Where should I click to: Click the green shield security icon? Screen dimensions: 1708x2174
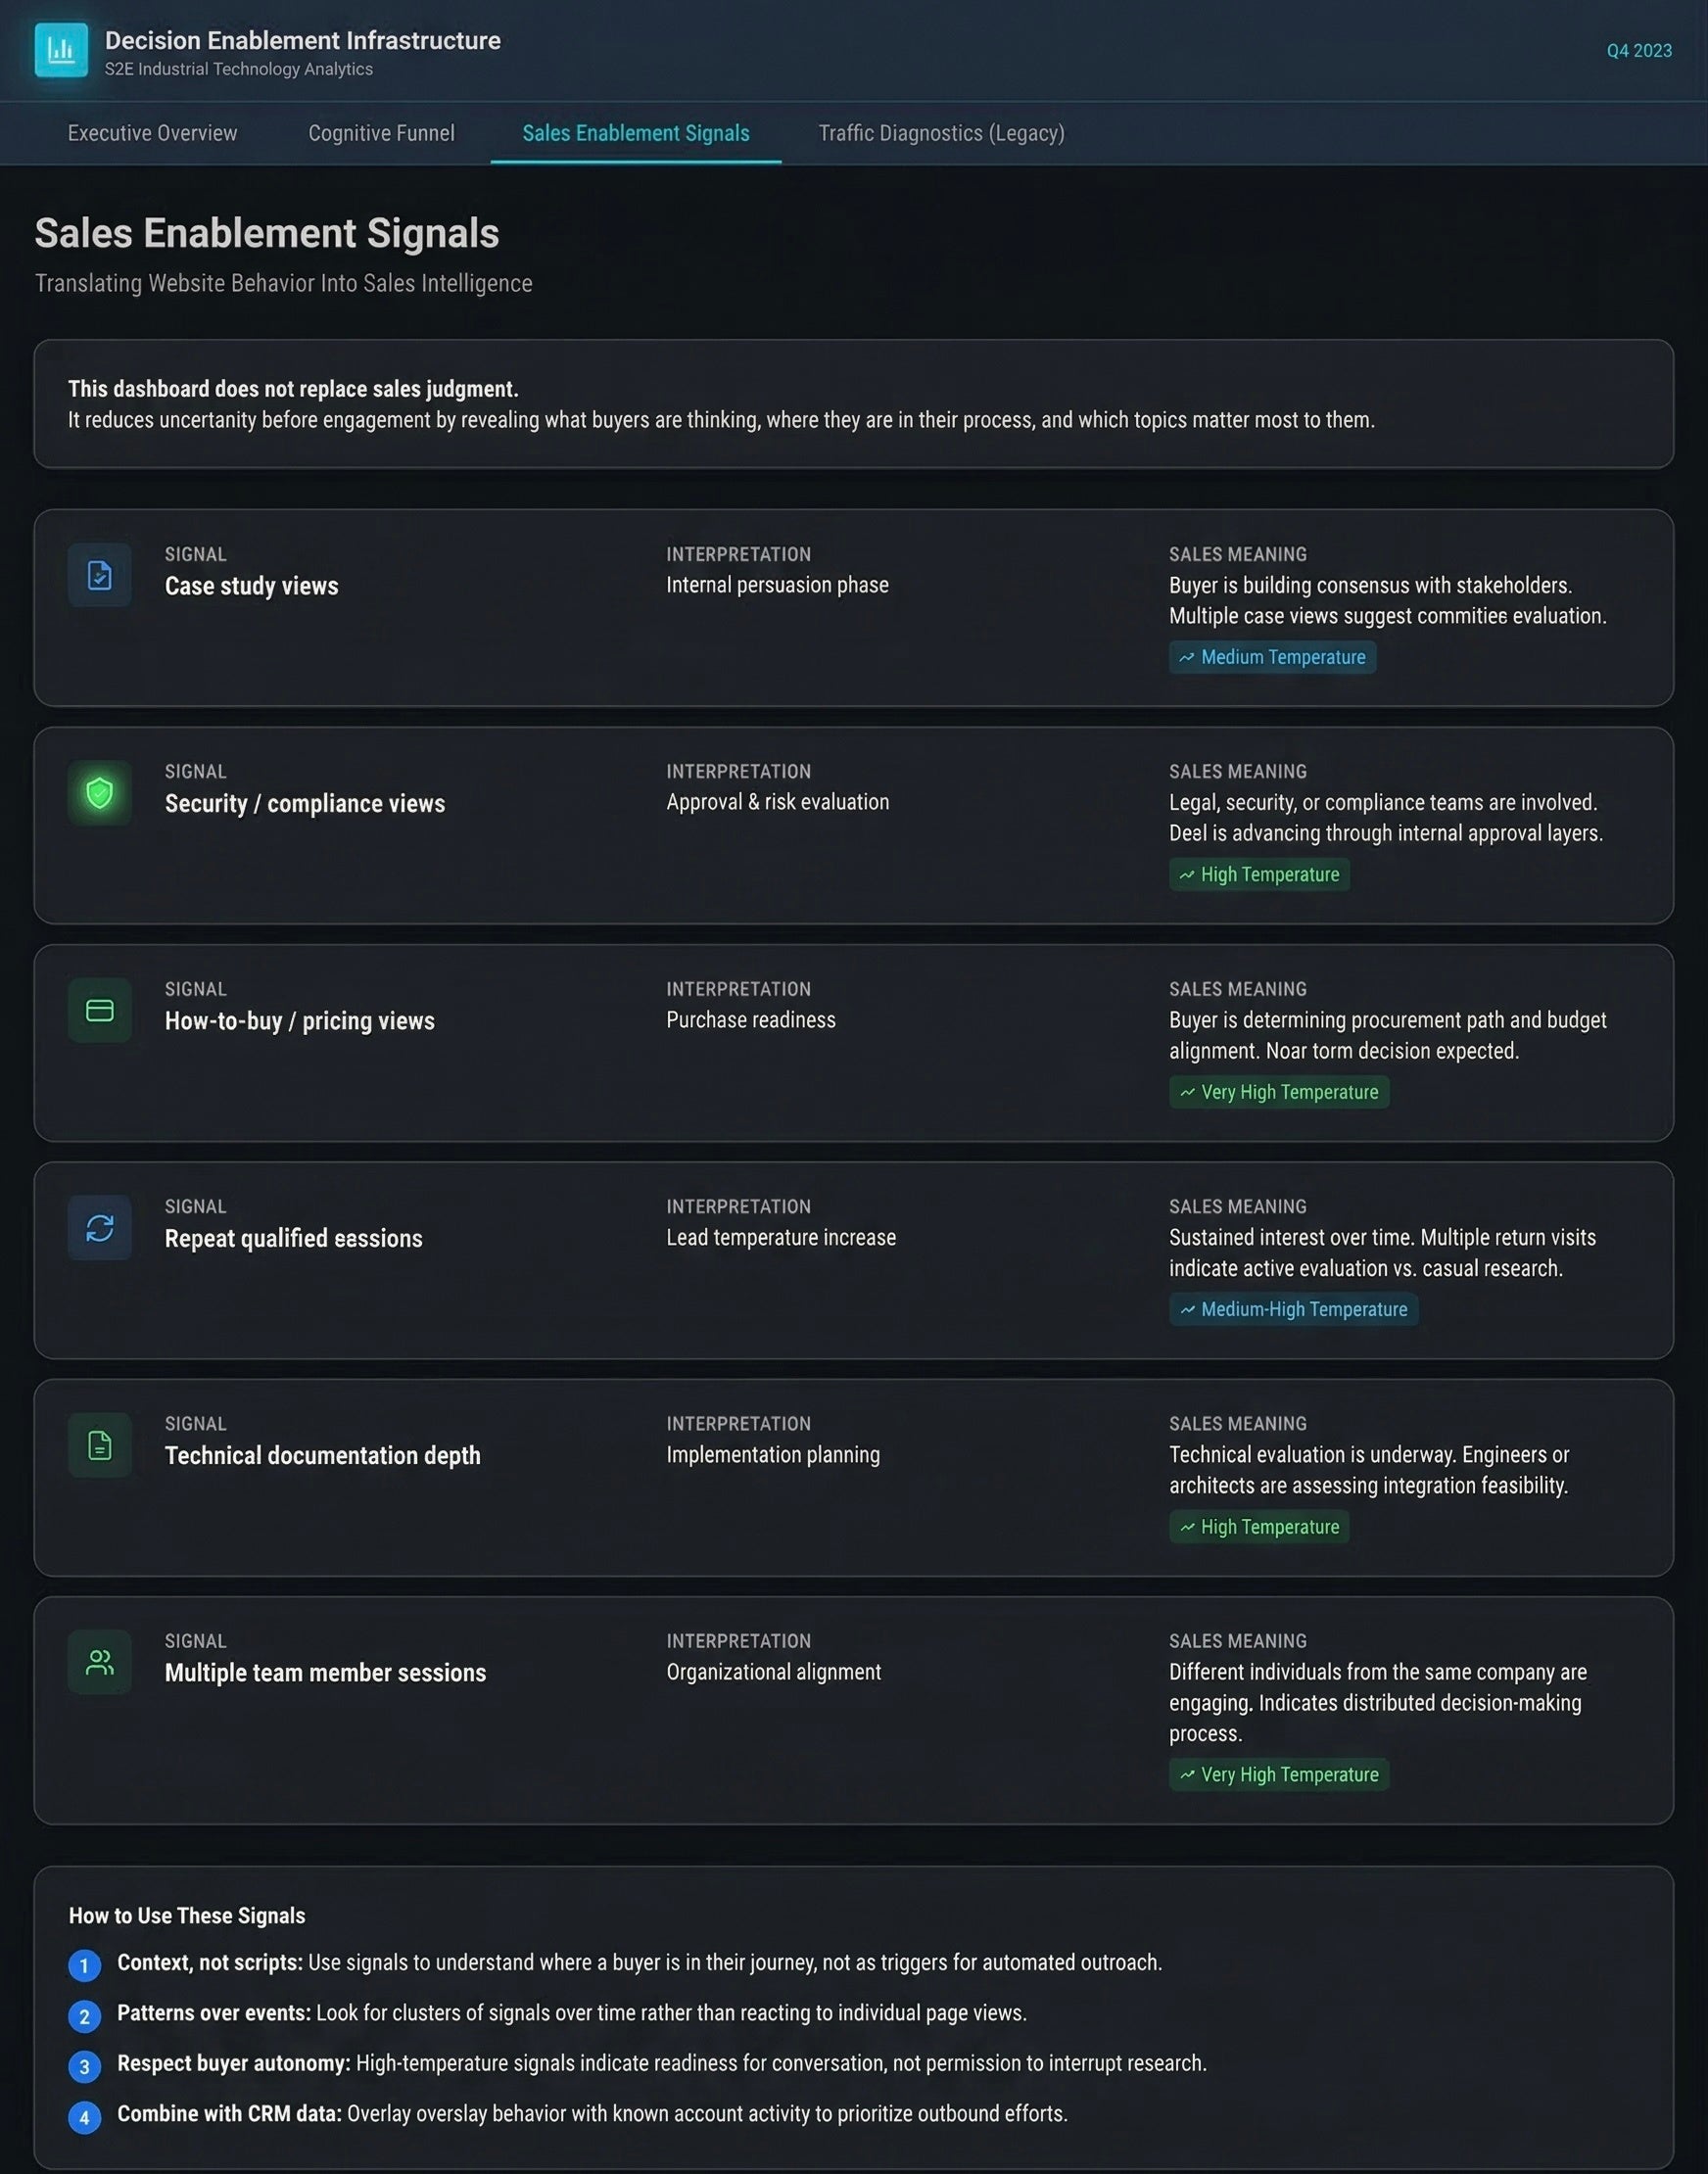point(100,793)
